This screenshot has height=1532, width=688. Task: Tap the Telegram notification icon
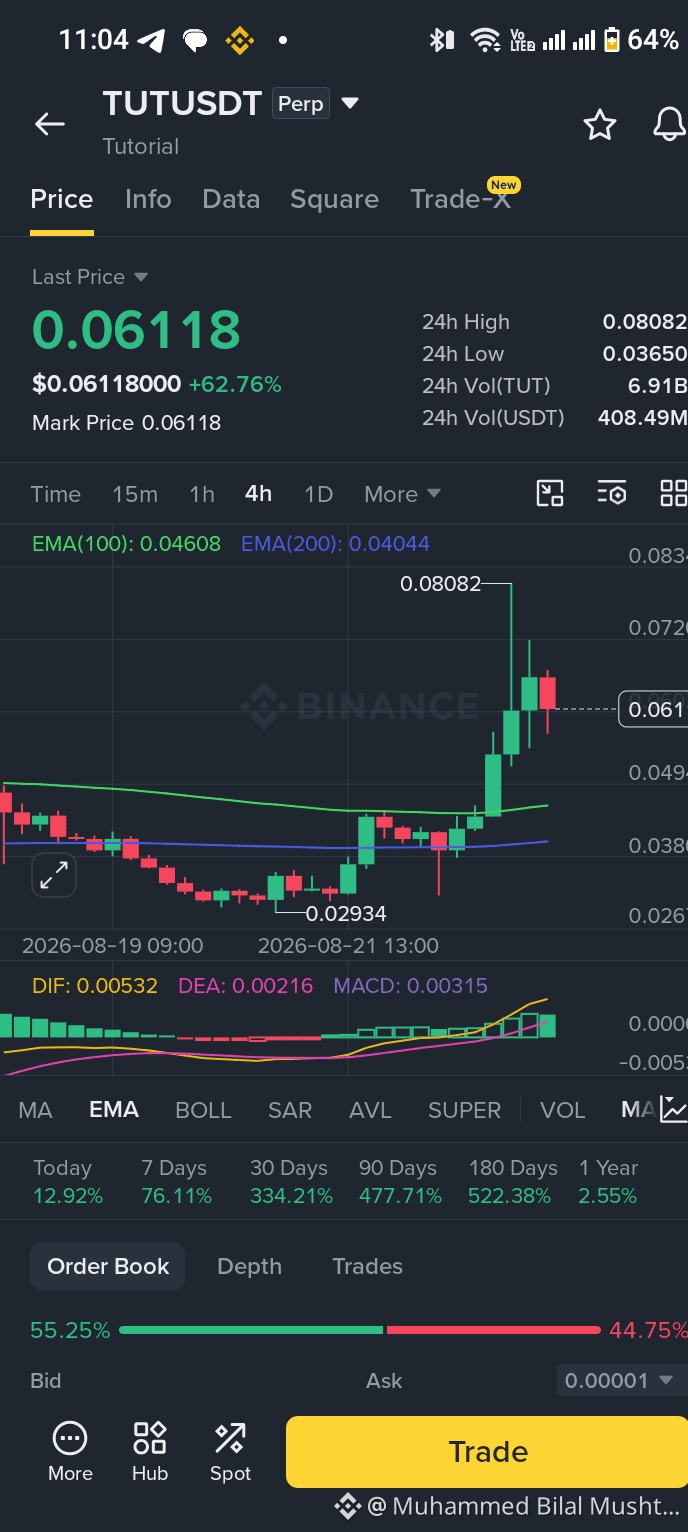tap(151, 40)
